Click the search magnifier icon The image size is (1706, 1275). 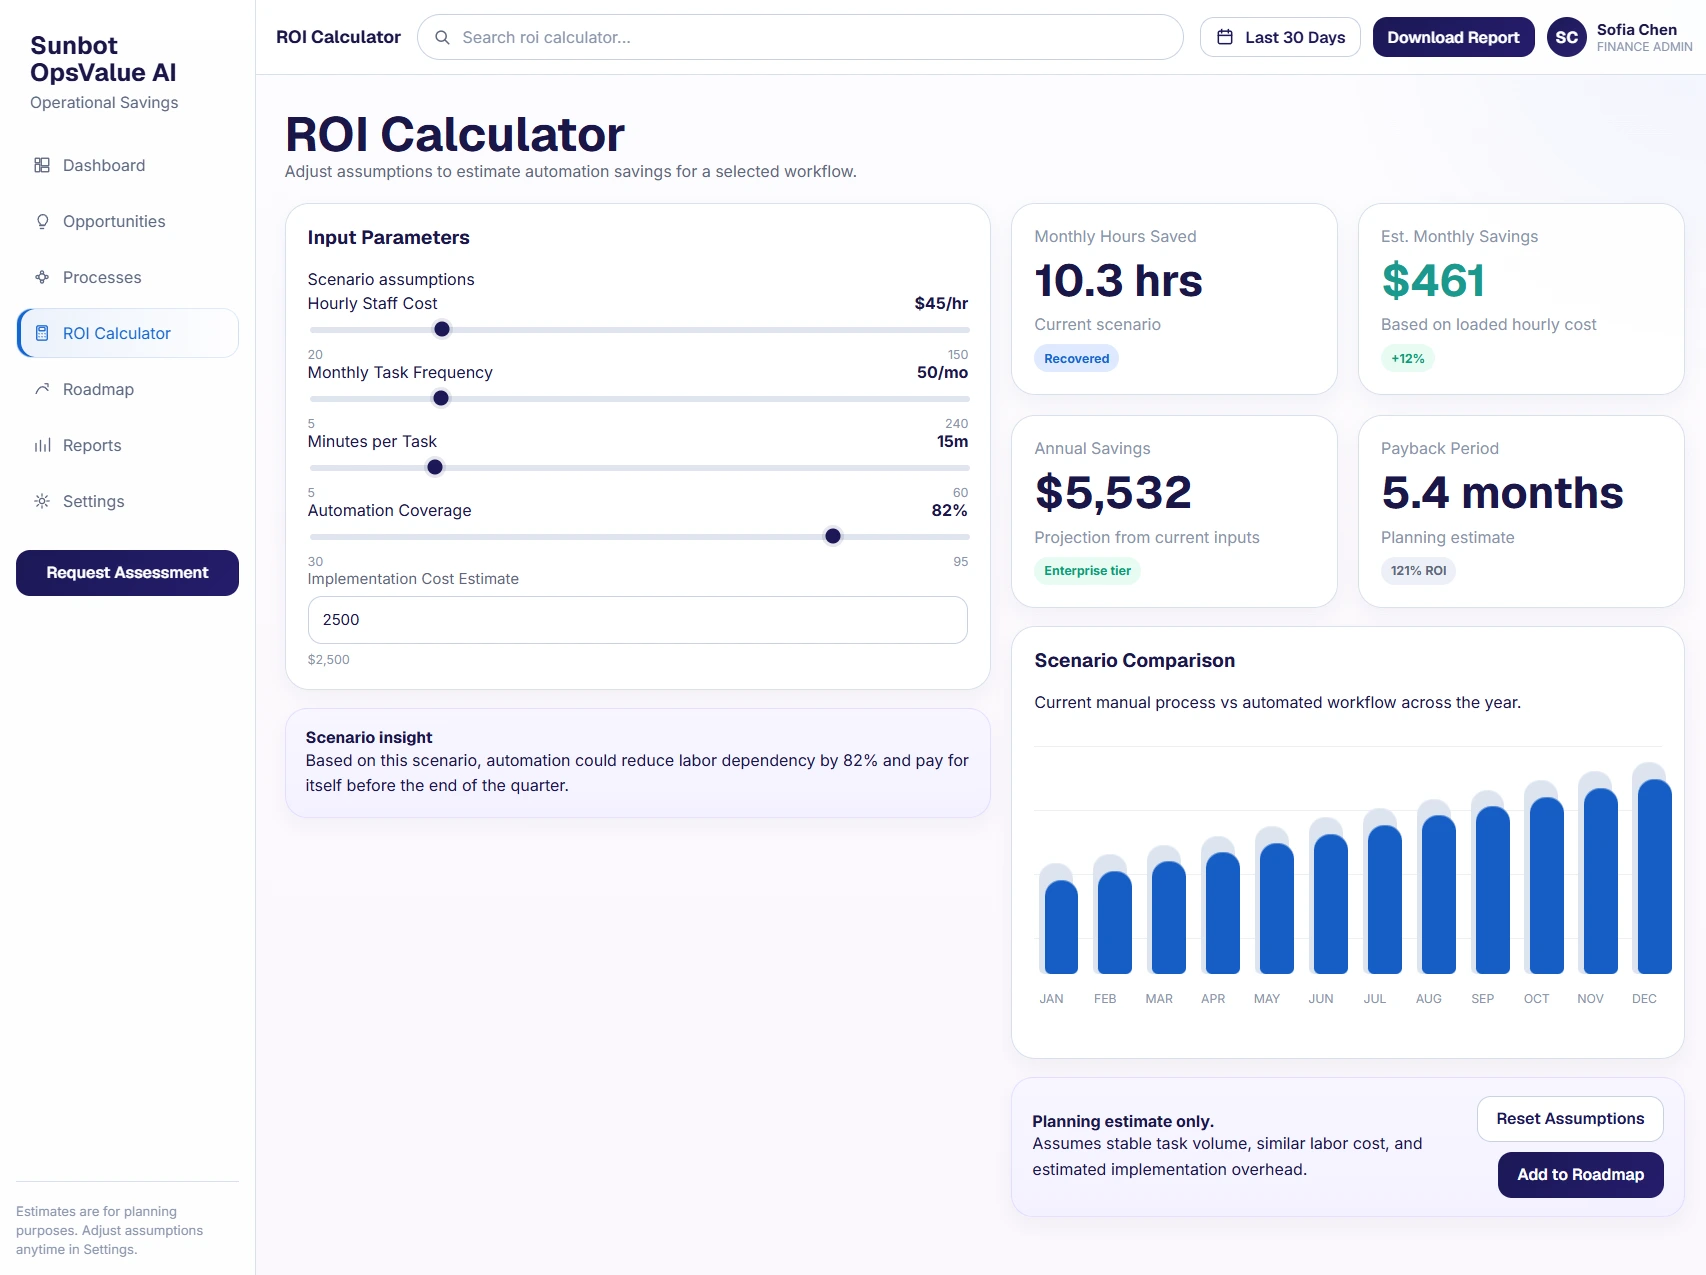coord(442,37)
